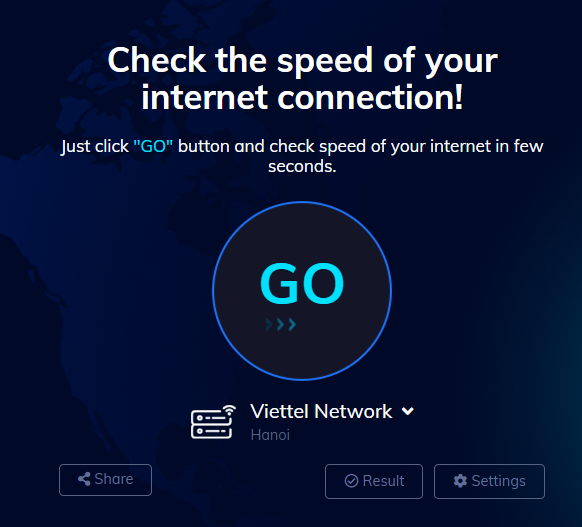Click the cyan "GO" word in the instructions

click(x=153, y=146)
